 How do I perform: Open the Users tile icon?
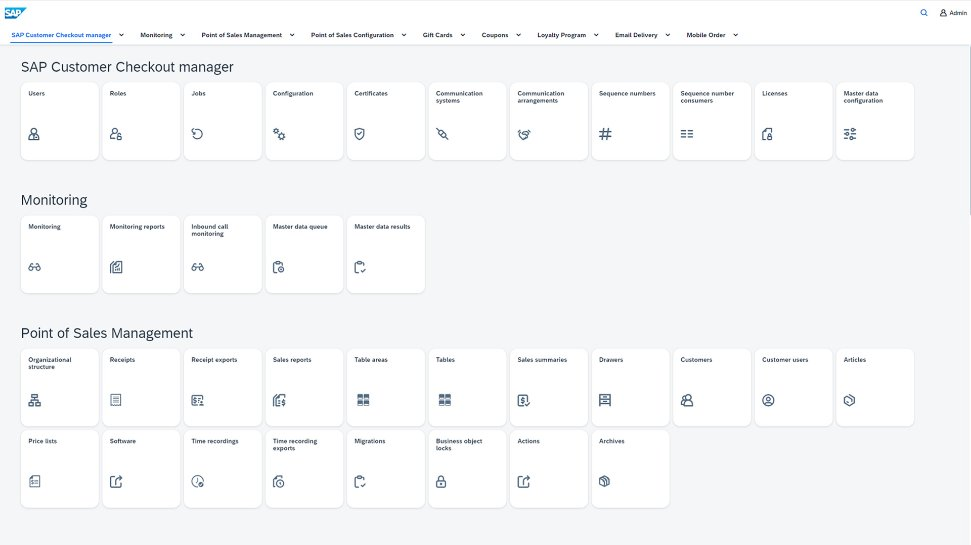pos(34,134)
